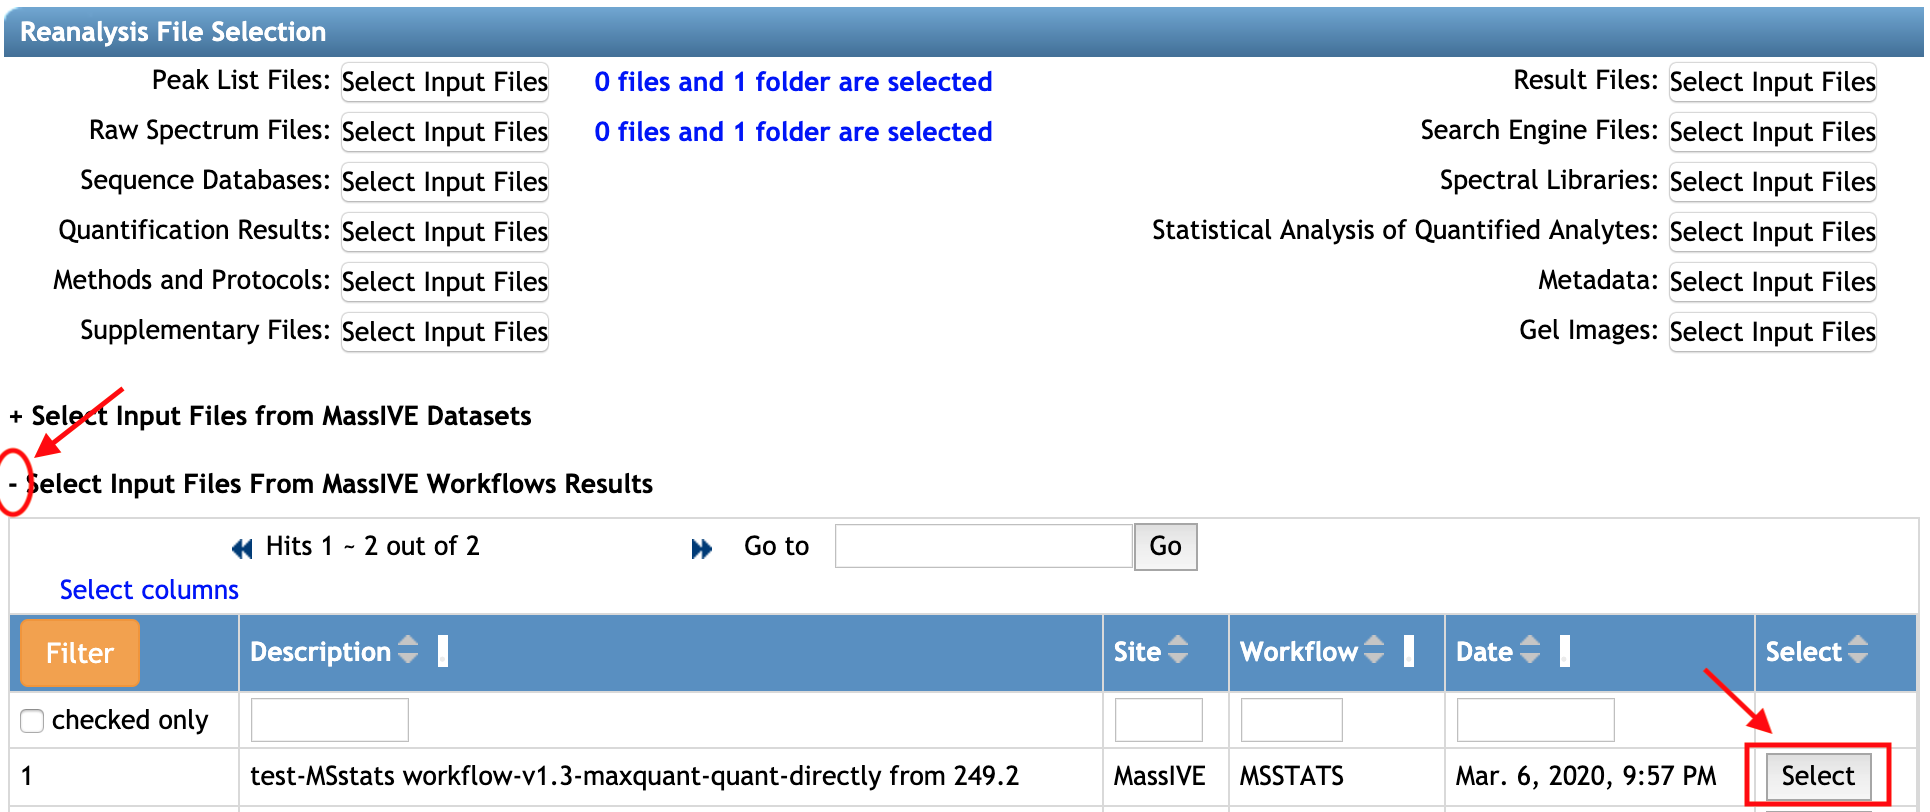Screen dimensions: 1930x812
Task: Sort table by Select column
Action: [x=1857, y=651]
